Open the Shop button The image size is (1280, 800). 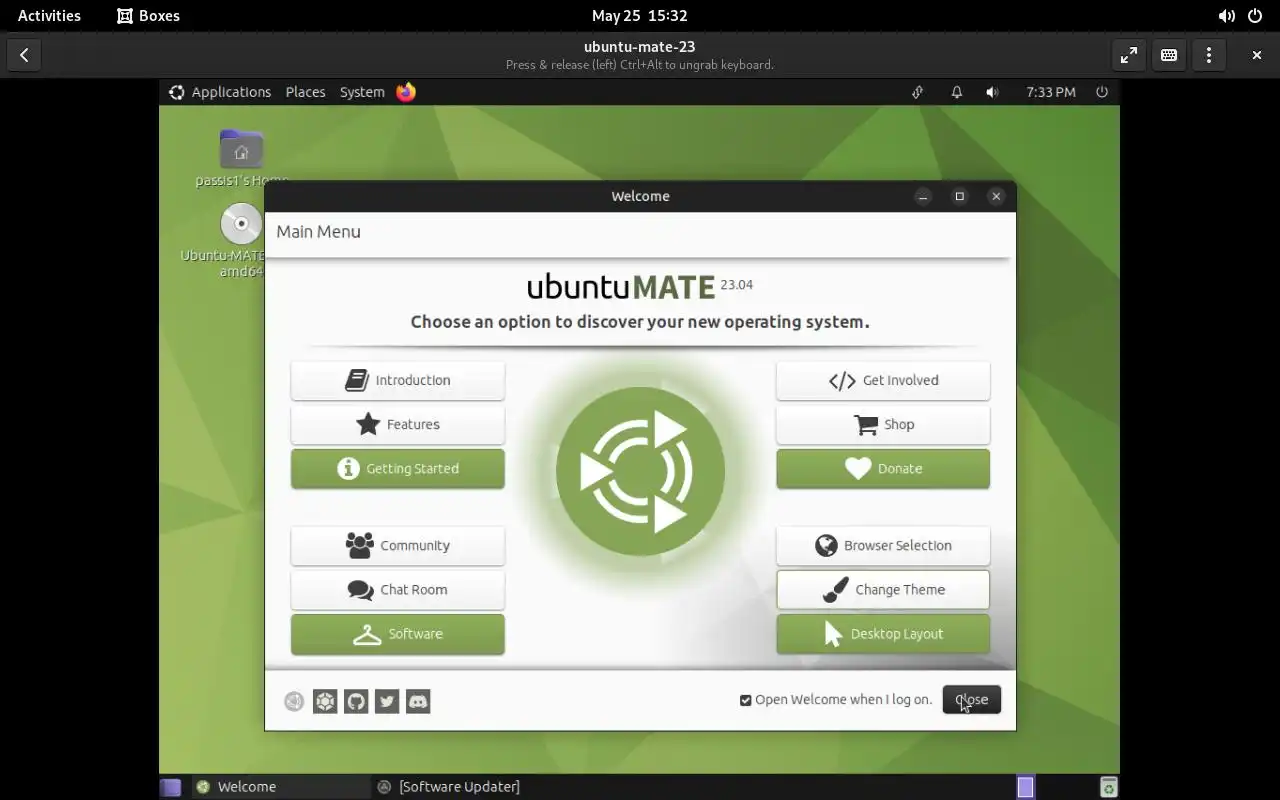click(883, 424)
